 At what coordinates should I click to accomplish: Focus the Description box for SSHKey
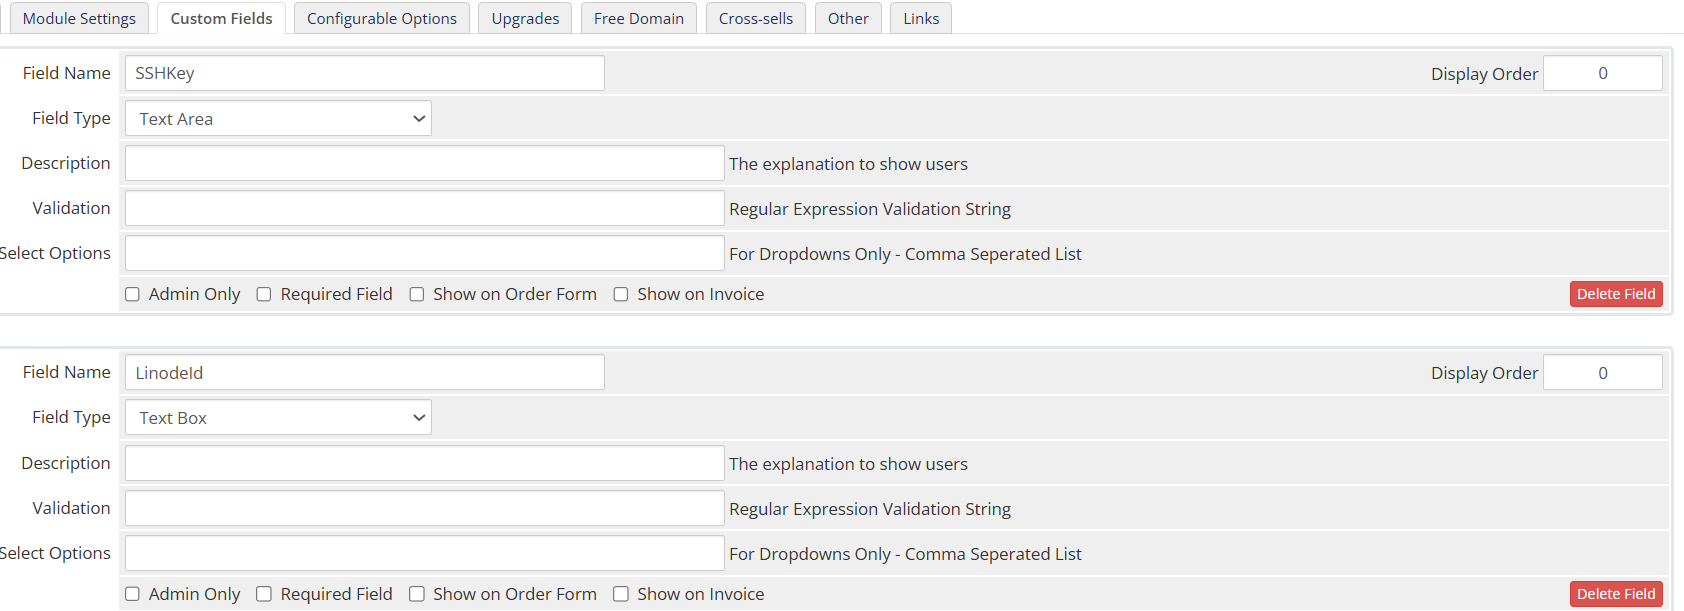click(x=425, y=163)
